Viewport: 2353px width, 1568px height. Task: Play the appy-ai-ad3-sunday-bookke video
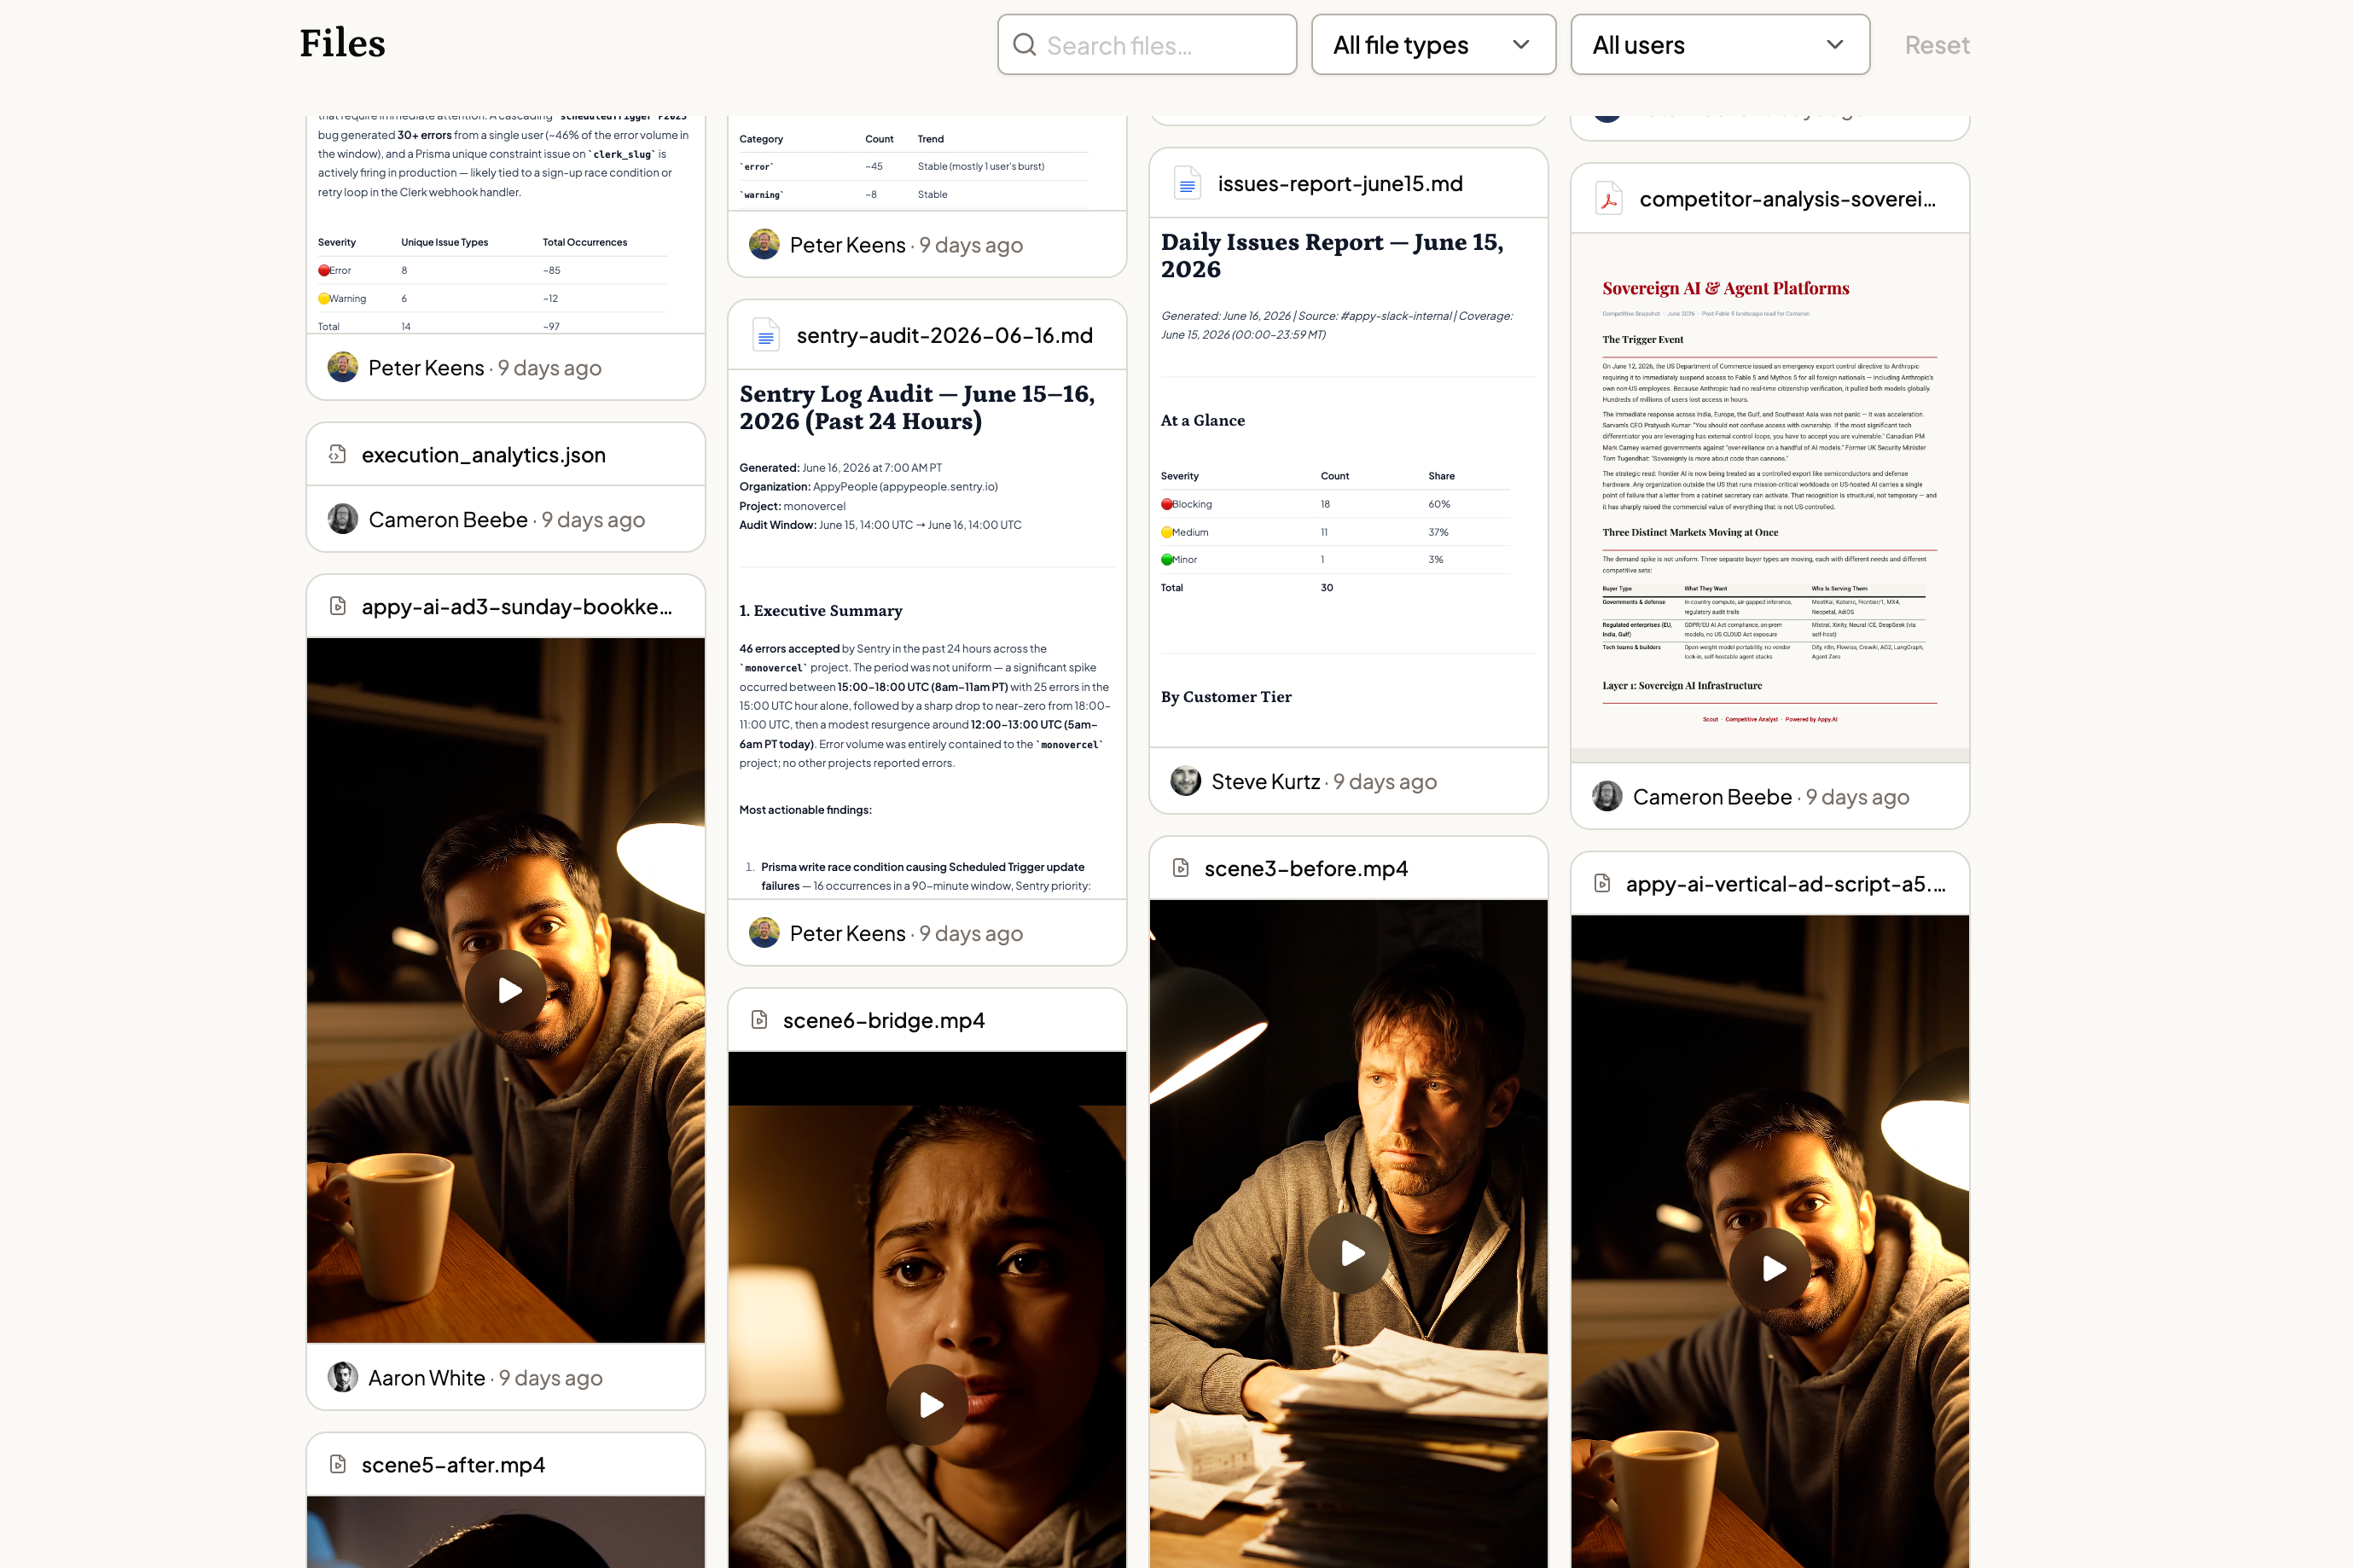tap(506, 990)
